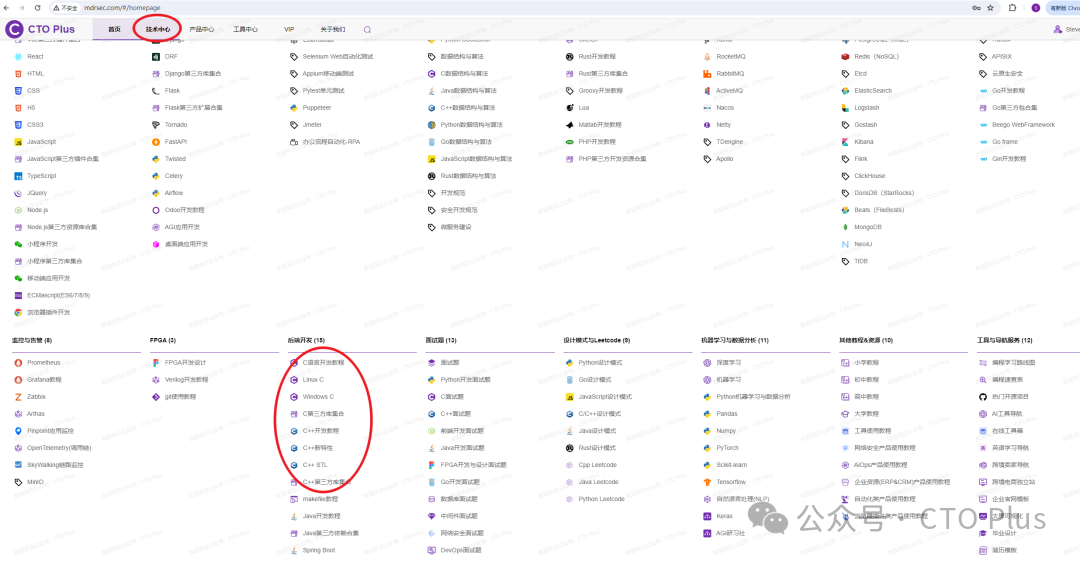This screenshot has width=1080, height=561.
Task: Click the yellow JavaScript JS icon
Action: [x=18, y=142]
